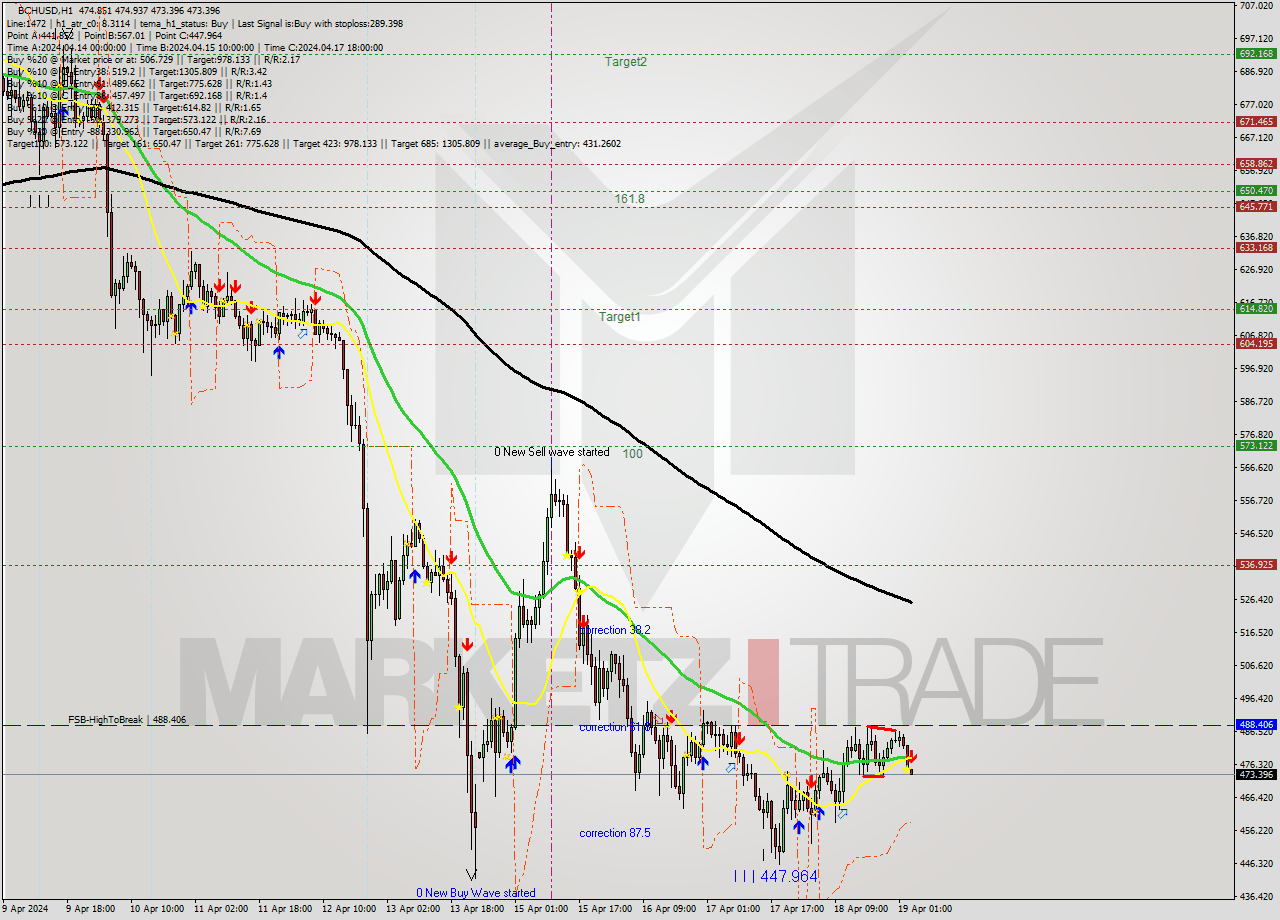Screen dimensions: 1280x920
Task: Click the 633.168 price level label
Action: (1256, 247)
